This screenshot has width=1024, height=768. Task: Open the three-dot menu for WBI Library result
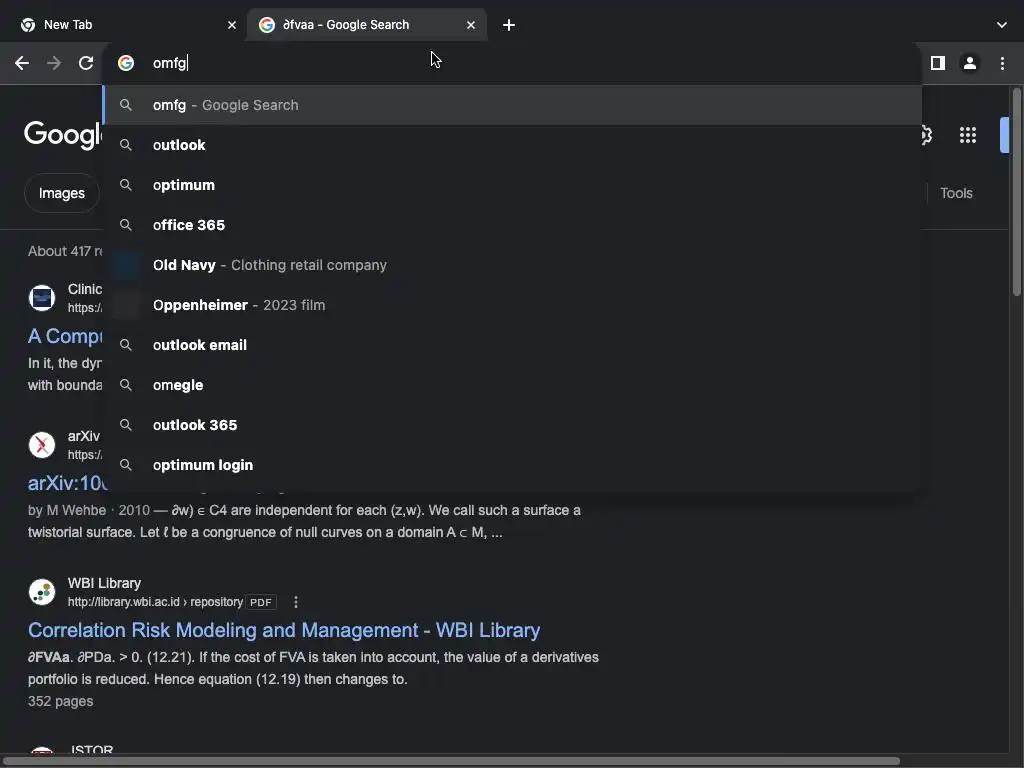tap(296, 602)
